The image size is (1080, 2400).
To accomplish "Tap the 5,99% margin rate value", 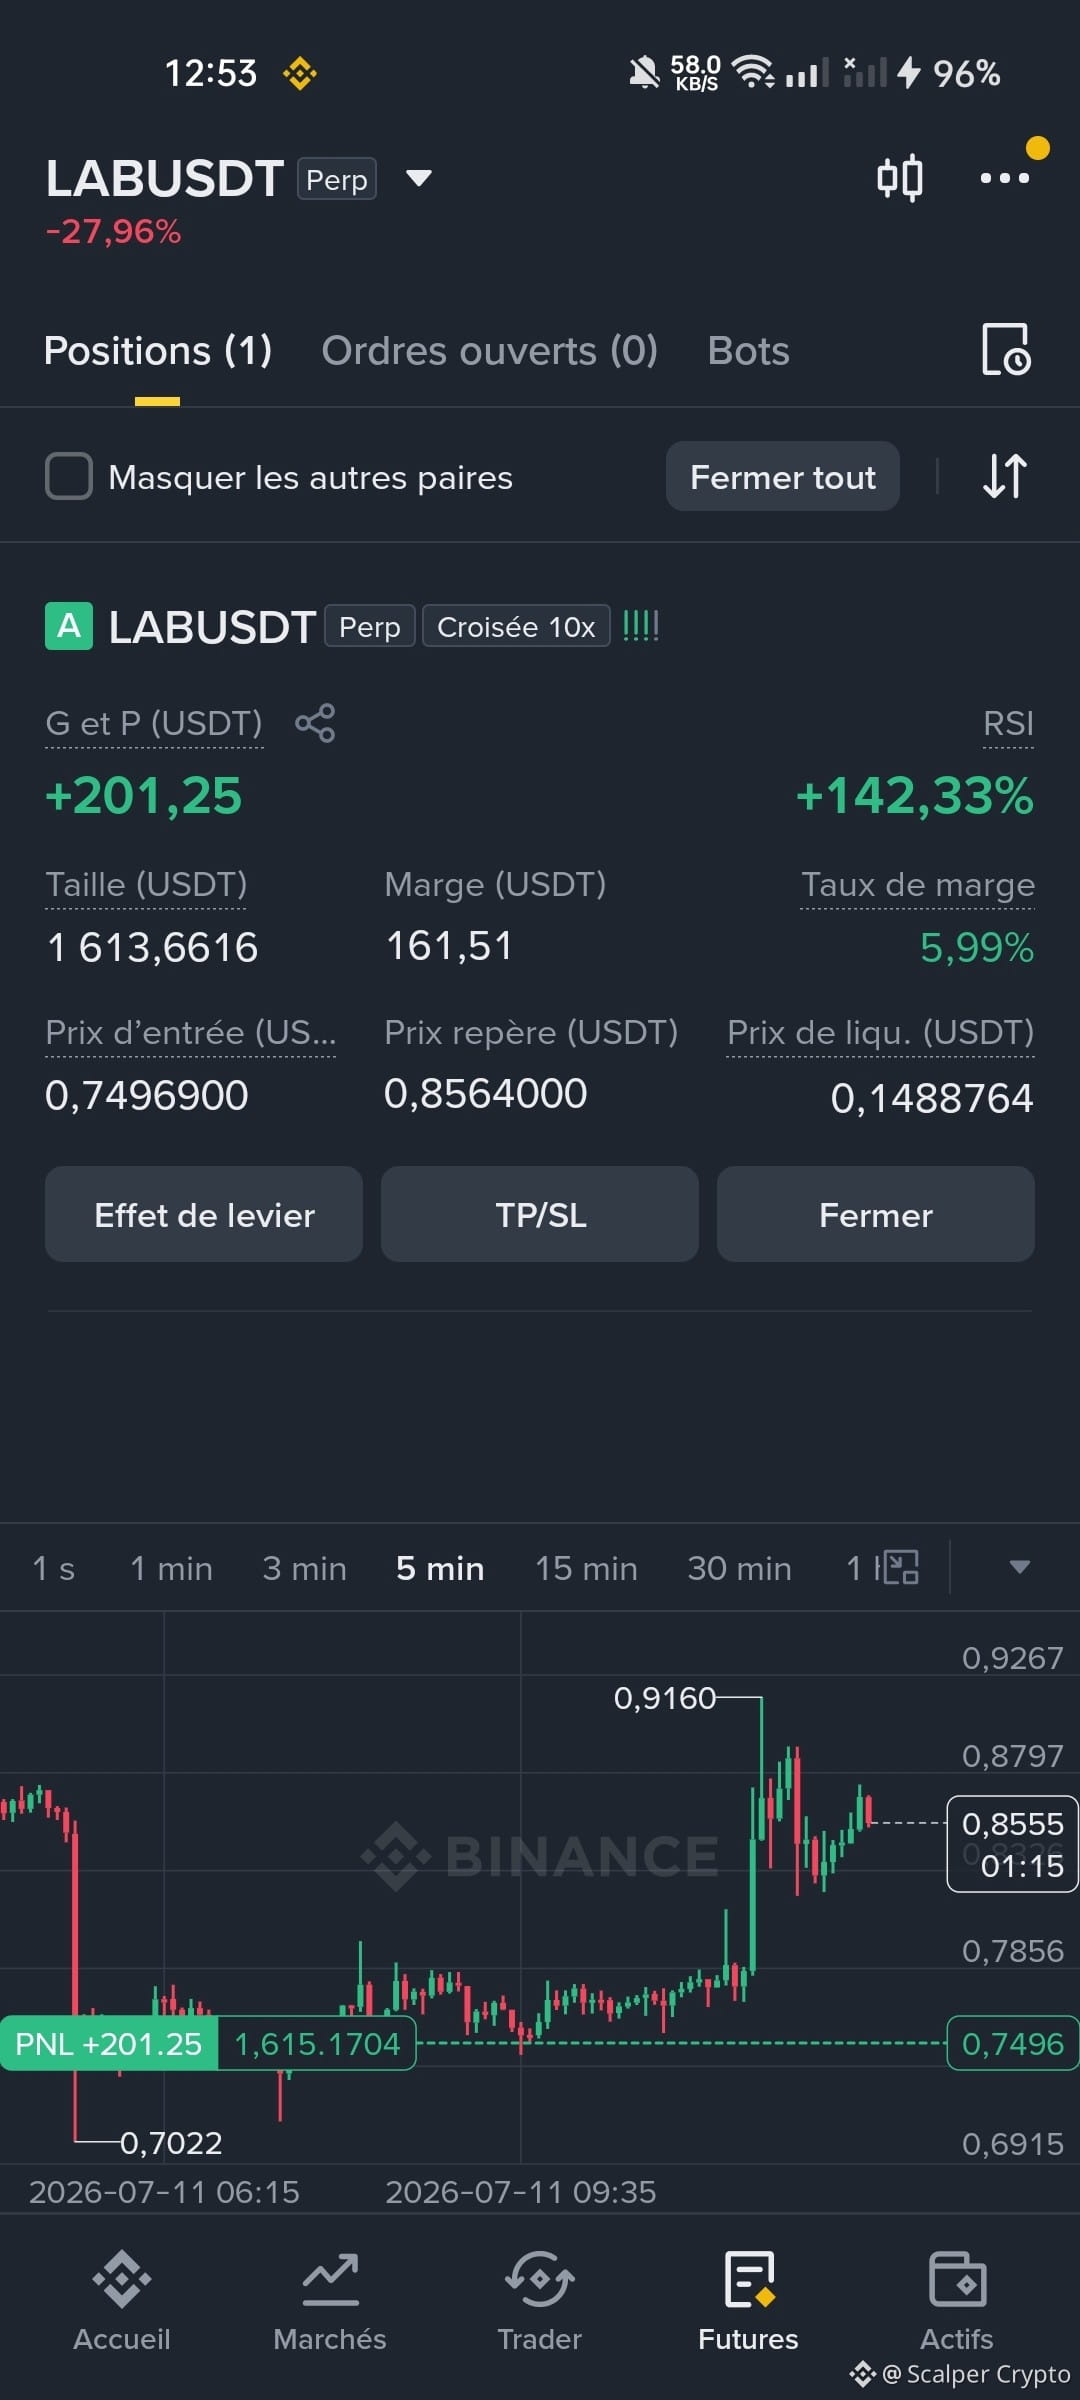I will click(x=977, y=947).
